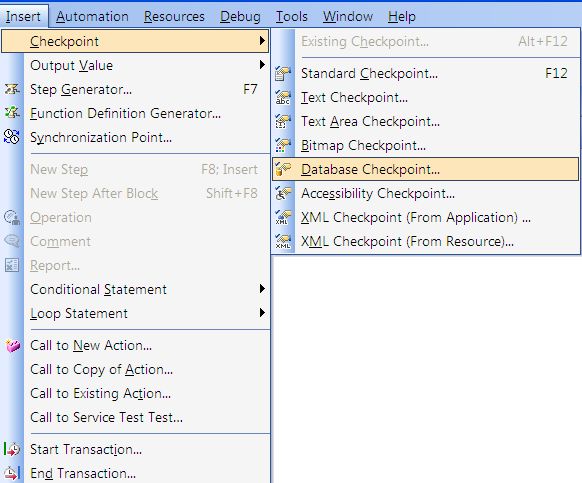Open the Debug menu
The width and height of the screenshot is (582, 483).
point(240,16)
